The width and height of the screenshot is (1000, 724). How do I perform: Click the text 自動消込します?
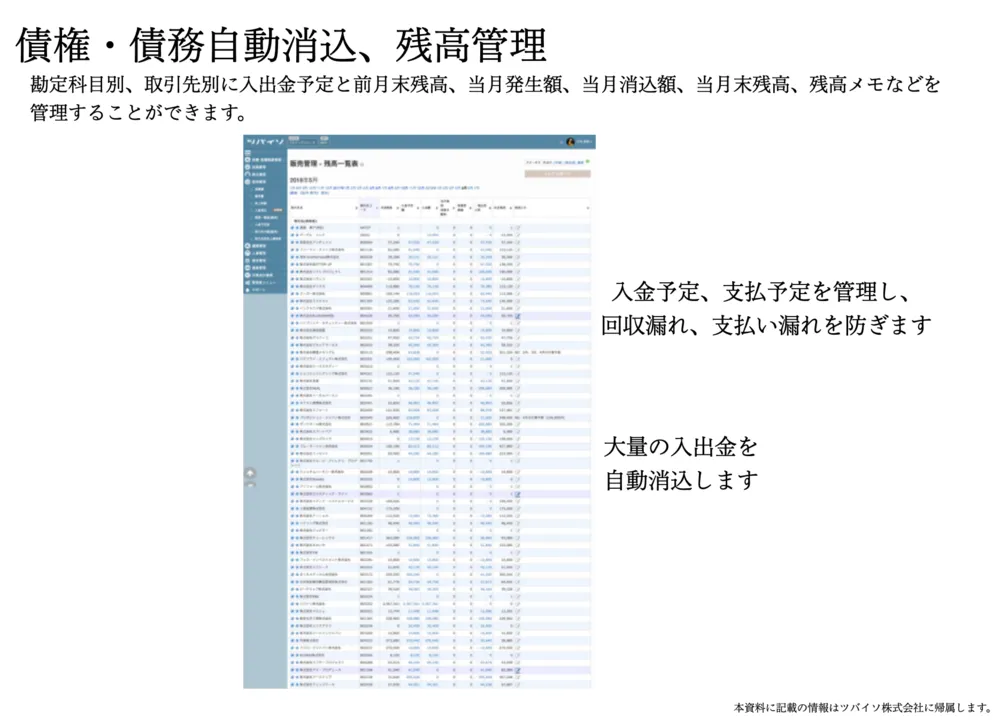click(x=681, y=480)
